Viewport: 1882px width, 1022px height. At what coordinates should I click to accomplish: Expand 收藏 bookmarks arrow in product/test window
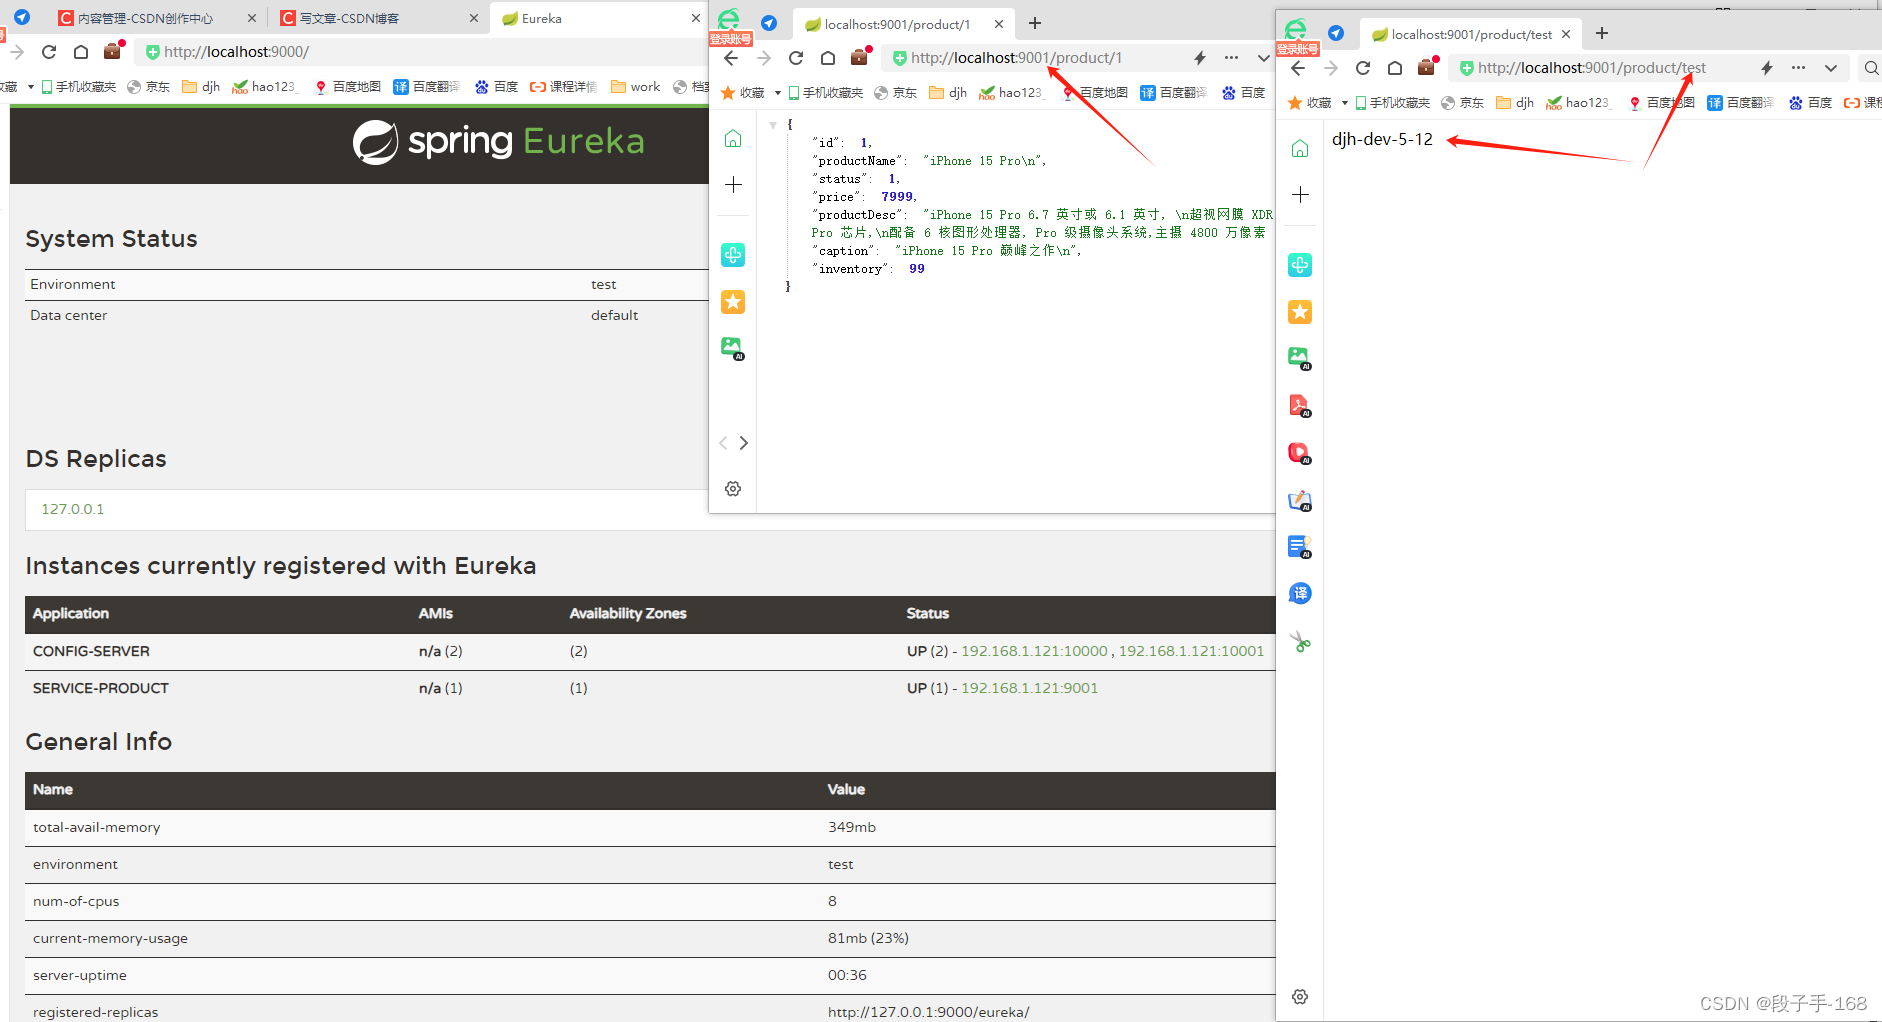coord(1345,103)
